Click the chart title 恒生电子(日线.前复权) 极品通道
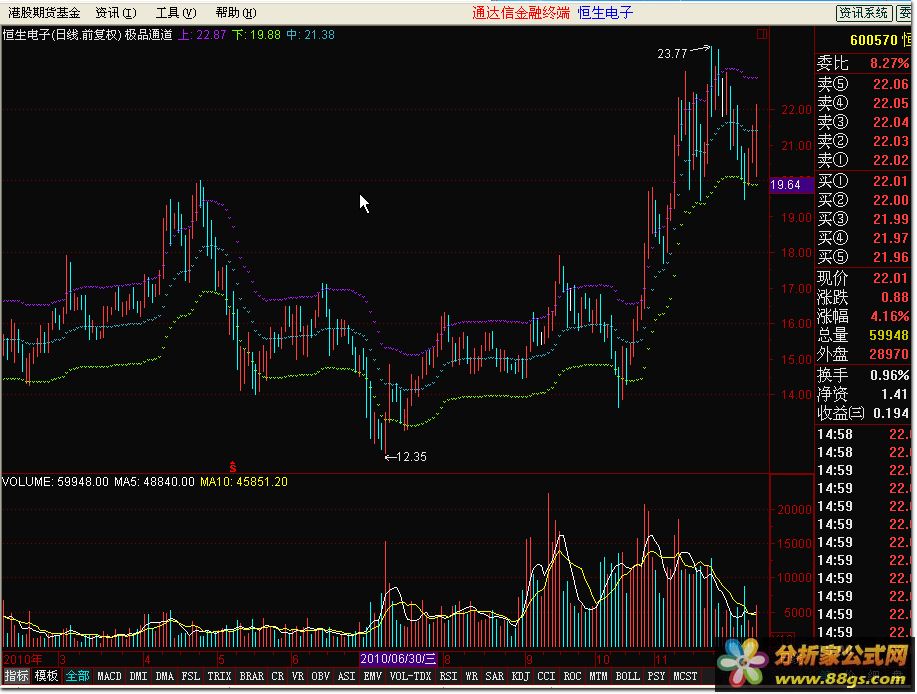Viewport: 917px width, 694px height. pos(88,35)
